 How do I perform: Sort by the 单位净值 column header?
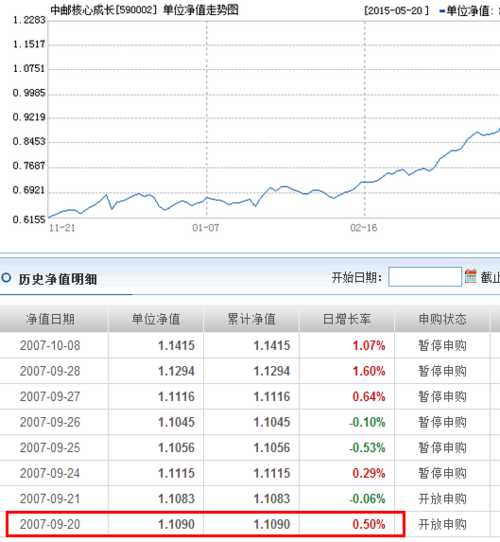click(156, 319)
